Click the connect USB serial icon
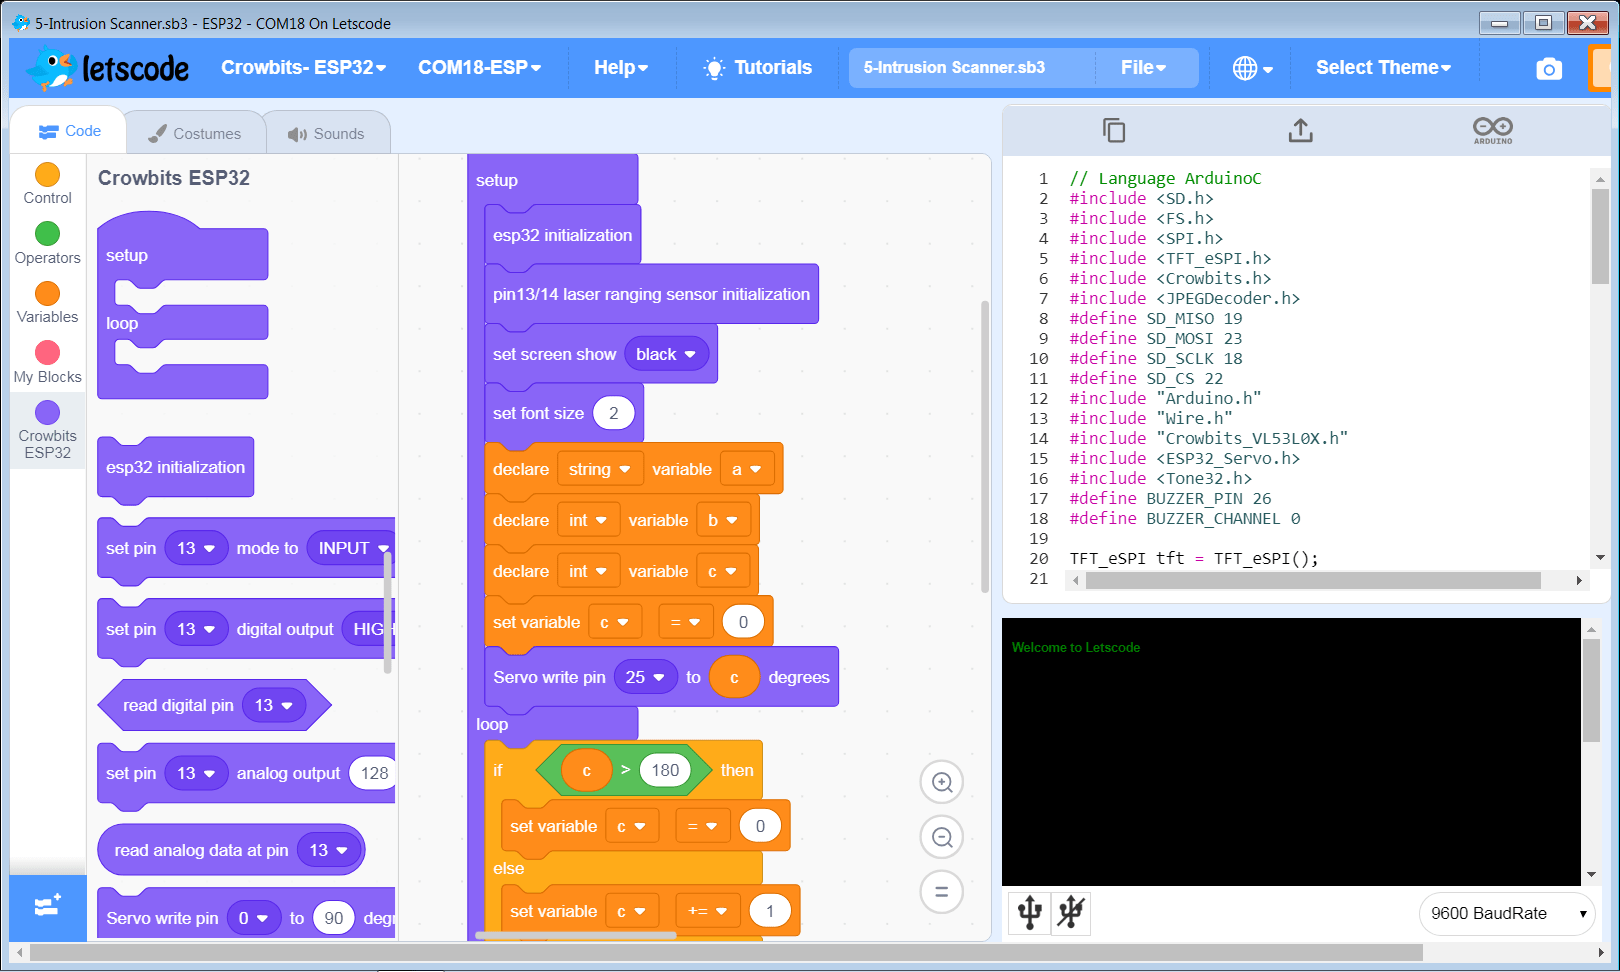1620x972 pixels. click(x=1030, y=912)
